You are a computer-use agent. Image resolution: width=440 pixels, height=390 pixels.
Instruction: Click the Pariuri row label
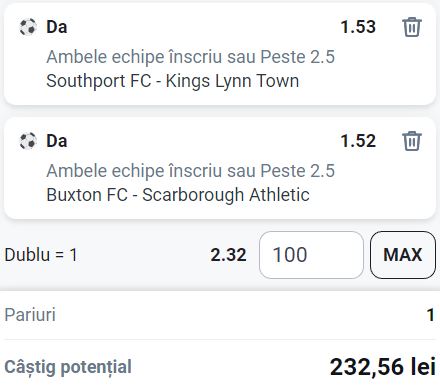[x=30, y=315]
